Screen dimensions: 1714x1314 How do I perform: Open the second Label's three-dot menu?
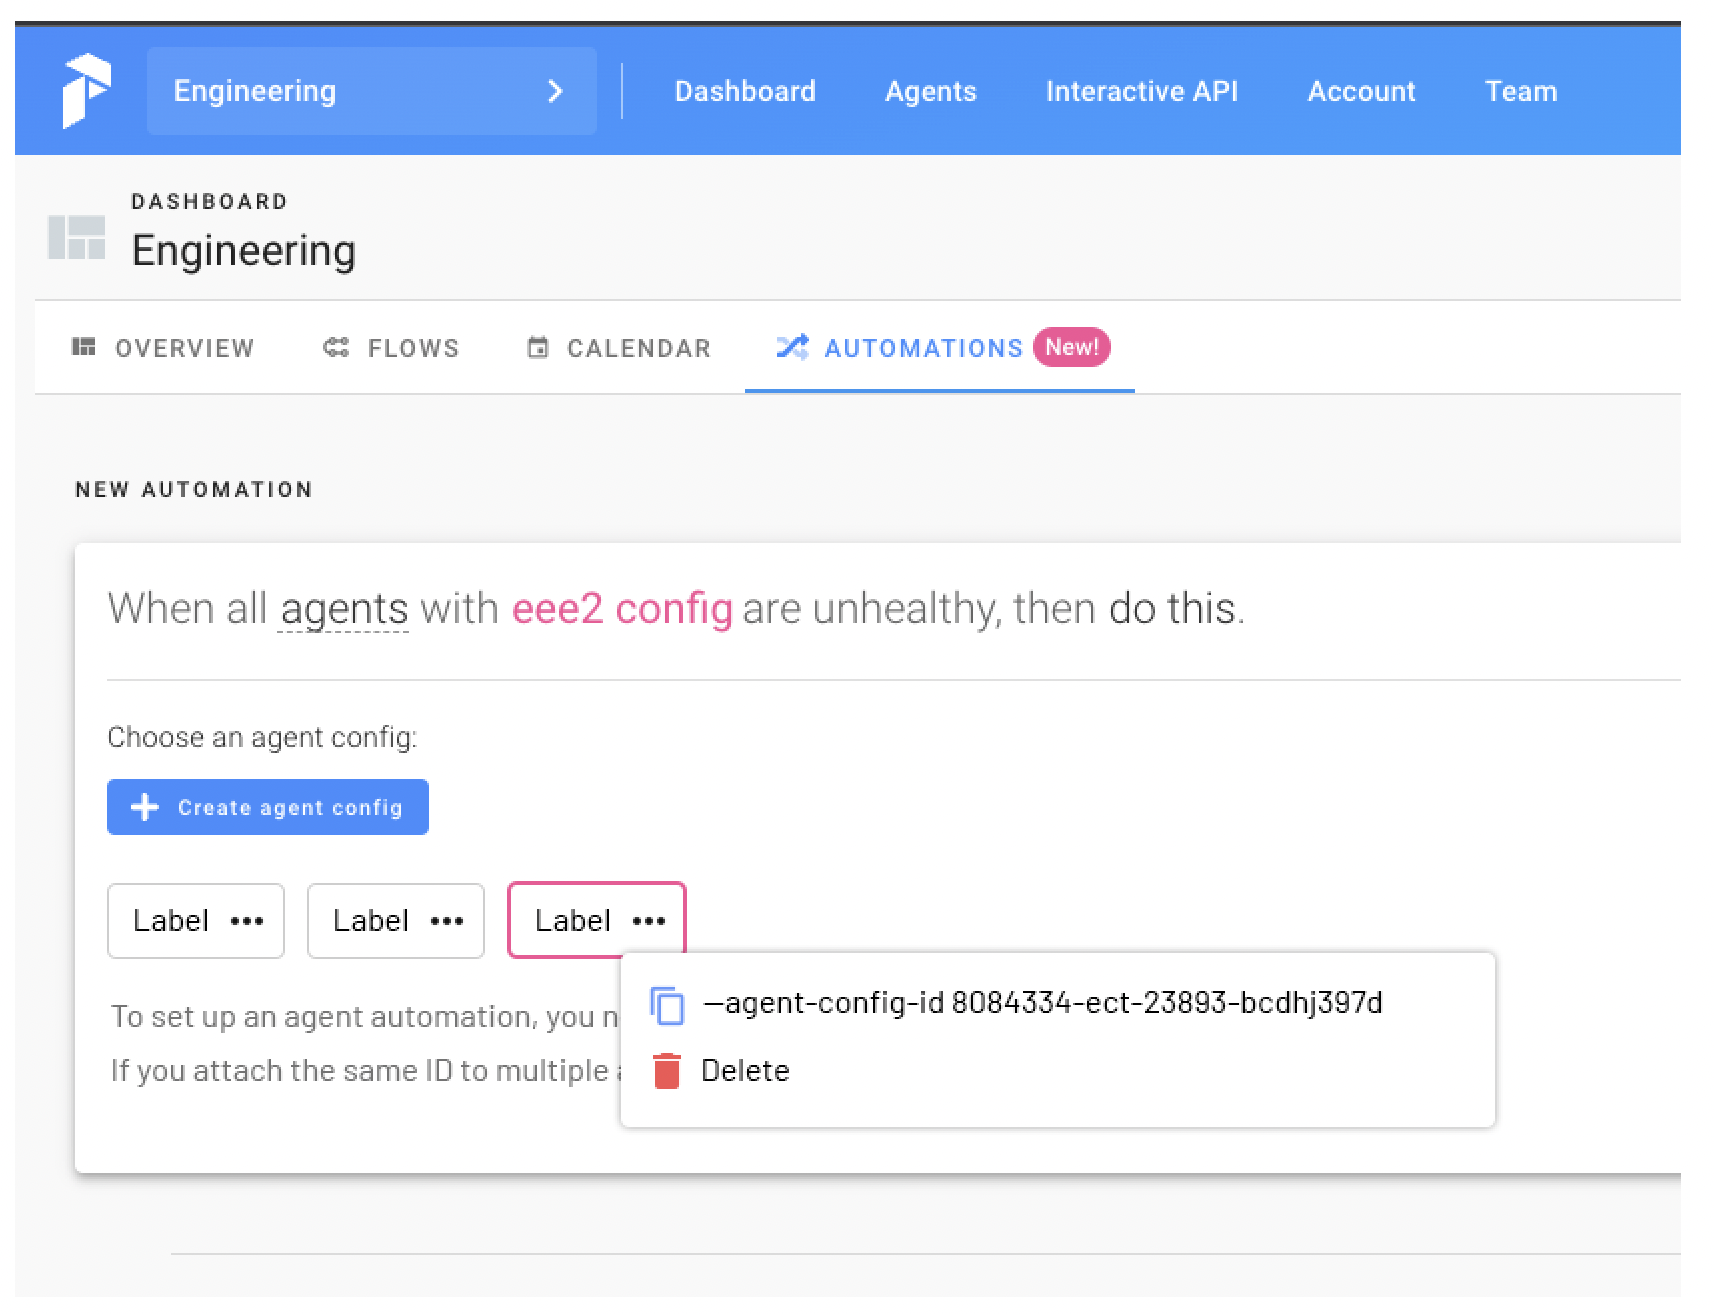447,921
